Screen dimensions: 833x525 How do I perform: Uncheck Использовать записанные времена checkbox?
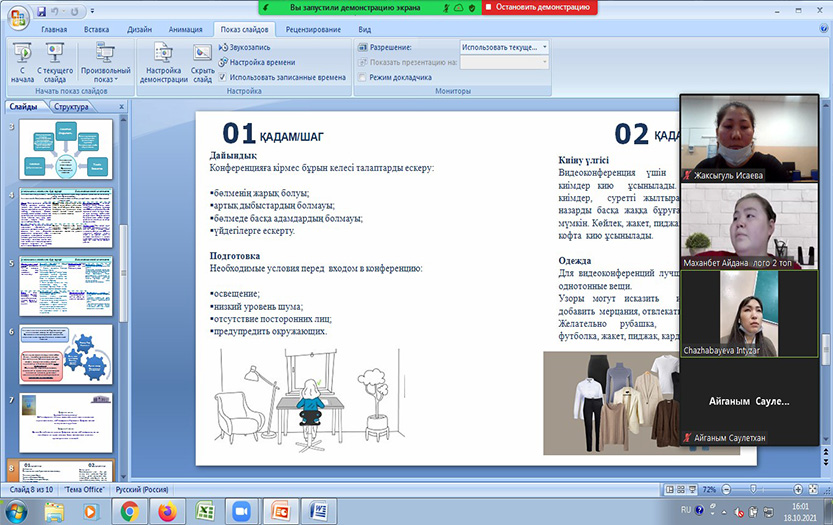tap(223, 76)
